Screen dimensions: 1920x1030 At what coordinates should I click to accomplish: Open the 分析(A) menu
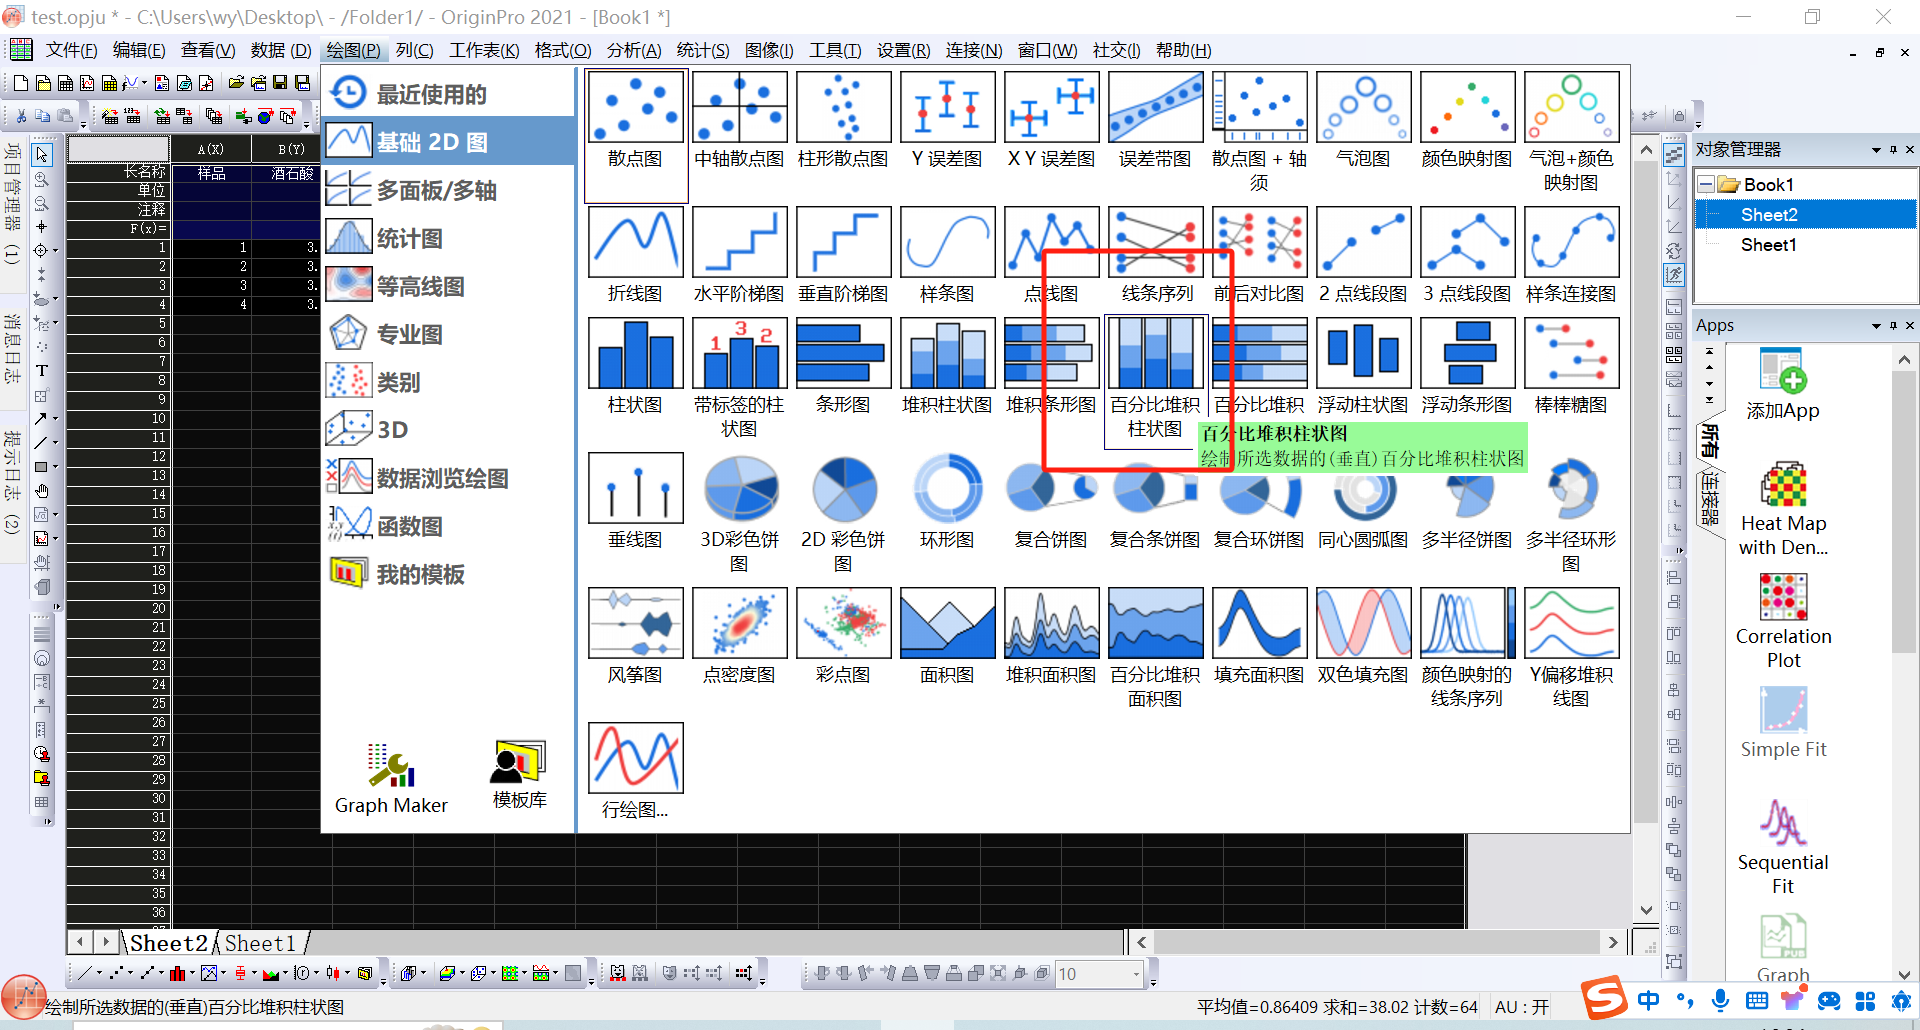(x=633, y=50)
